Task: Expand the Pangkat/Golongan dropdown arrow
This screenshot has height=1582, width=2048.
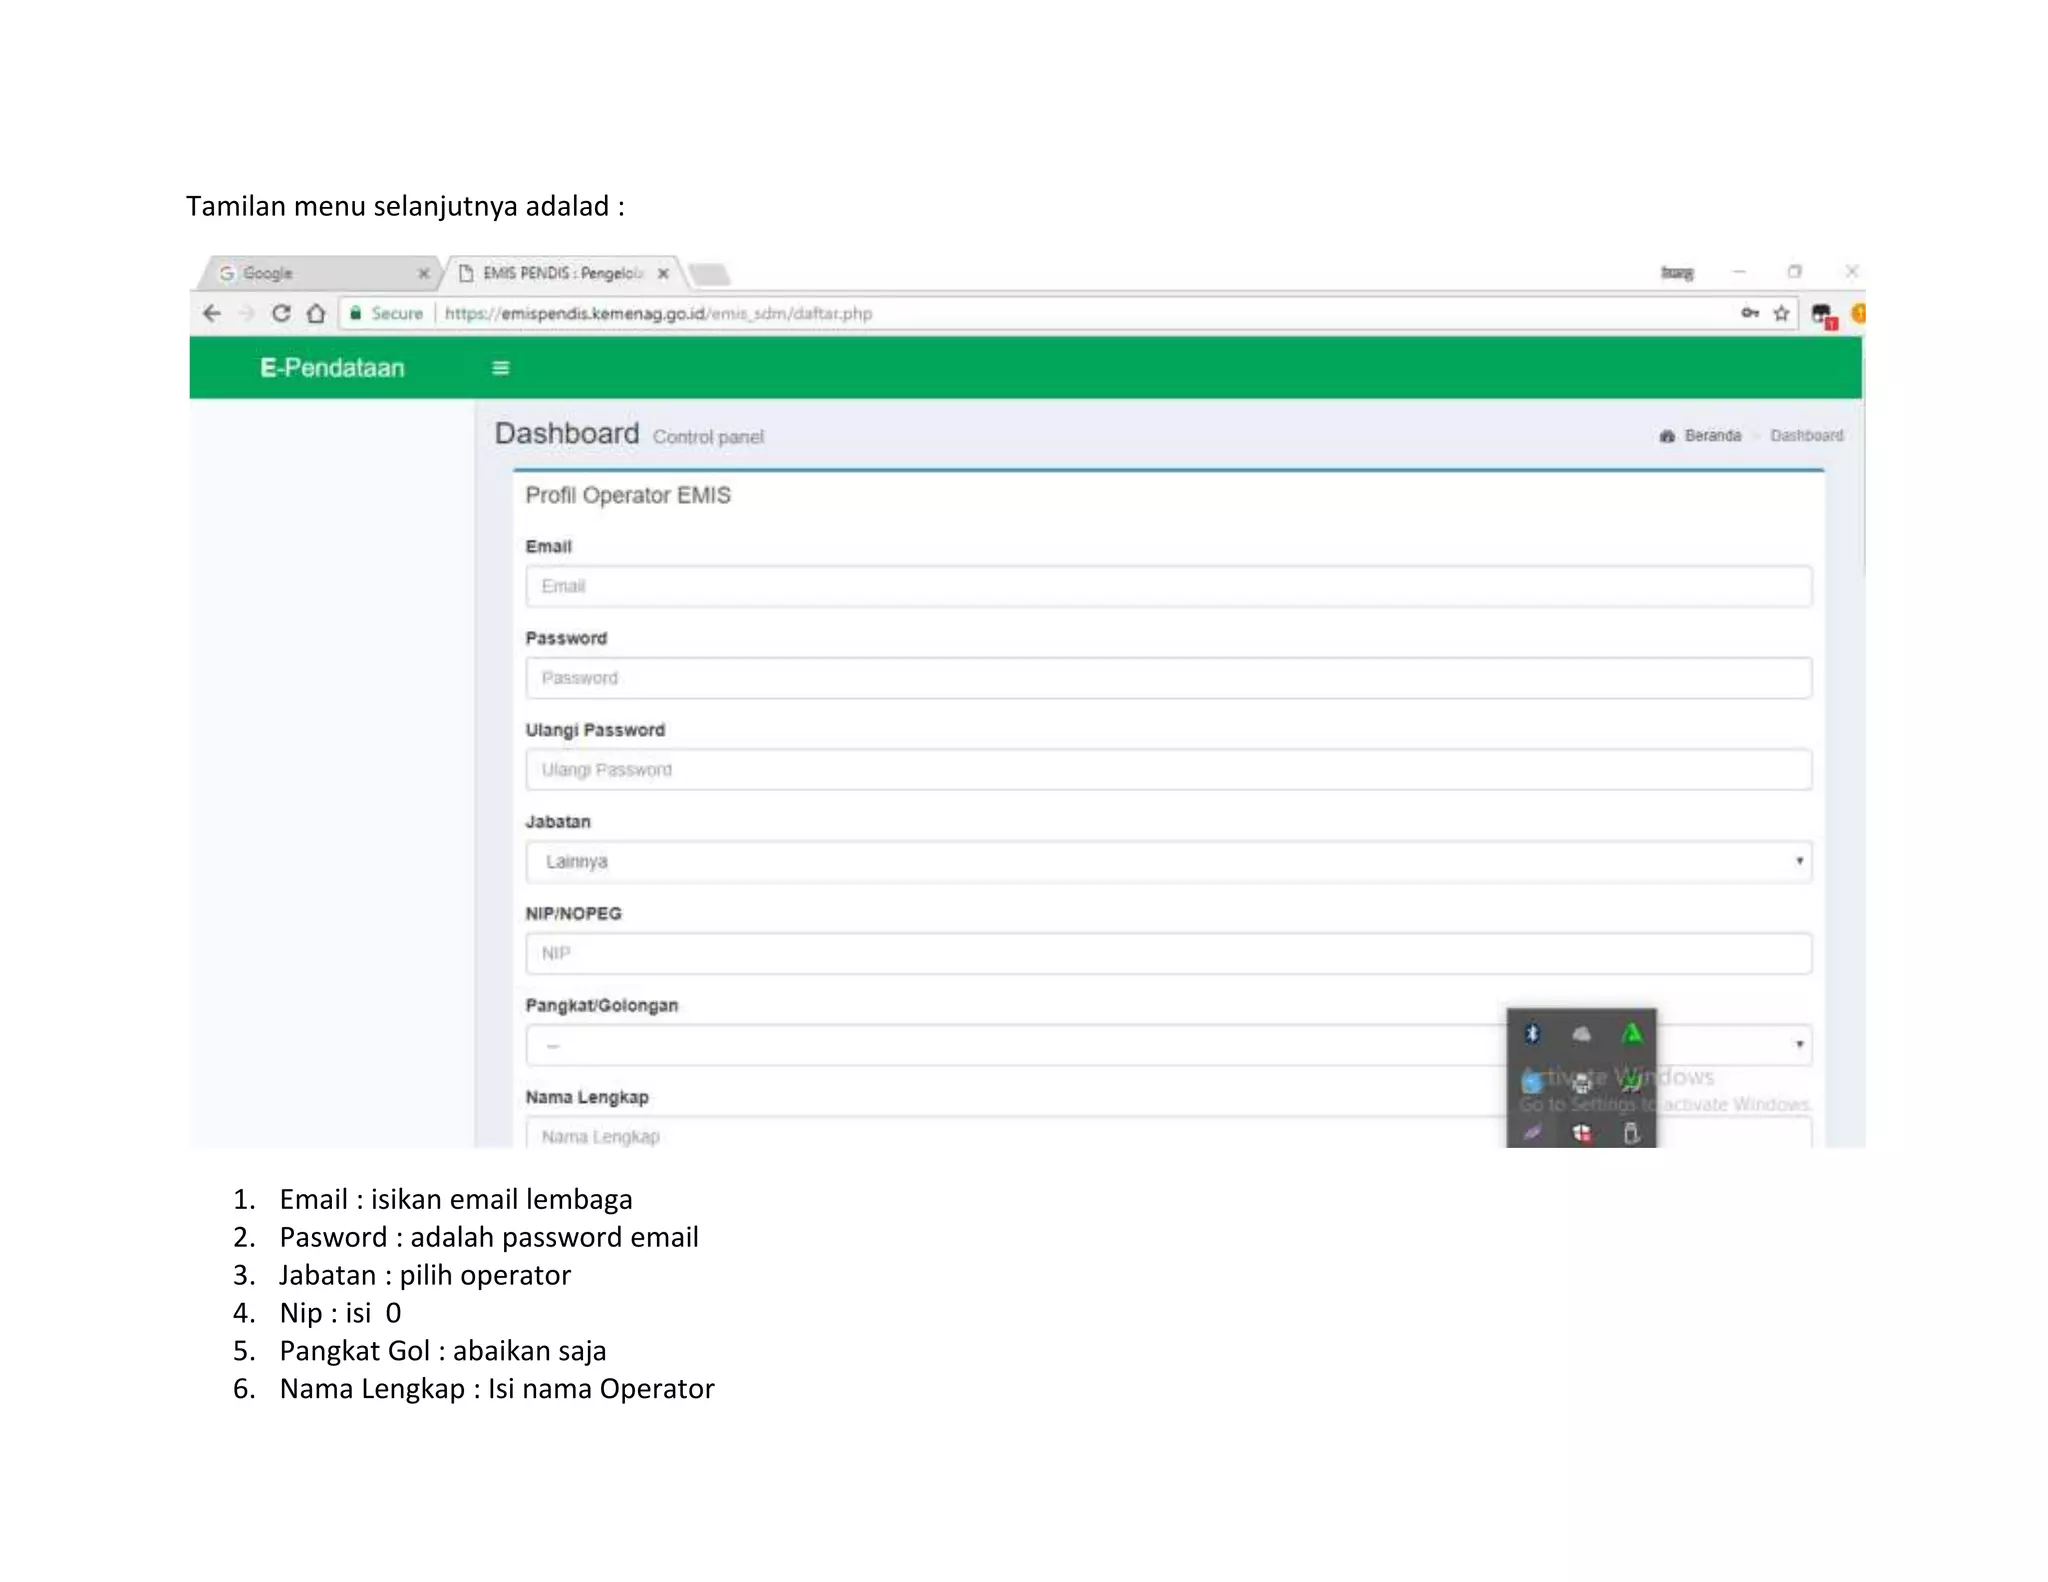Action: (1798, 1045)
